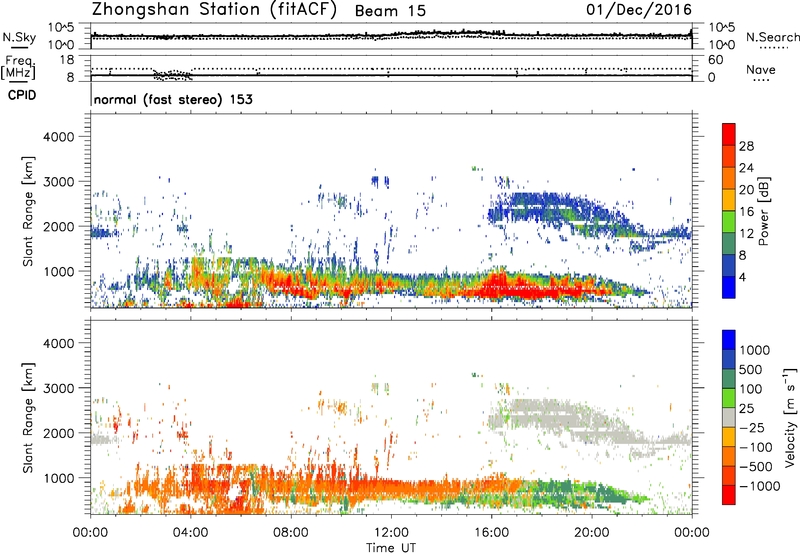Click the "Nave" legend label
This screenshot has width=800, height=554.
[x=760, y=70]
